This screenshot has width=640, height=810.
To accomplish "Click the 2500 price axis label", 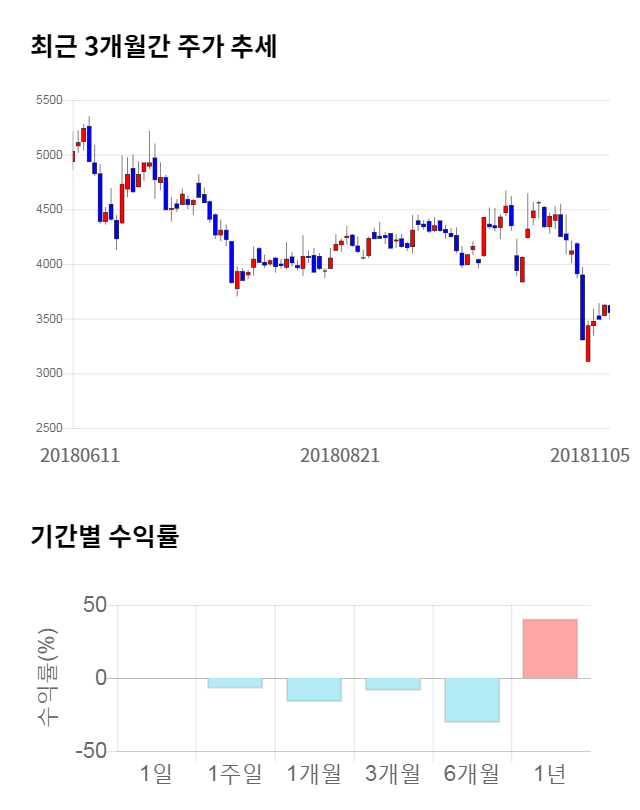I will pyautogui.click(x=49, y=429).
